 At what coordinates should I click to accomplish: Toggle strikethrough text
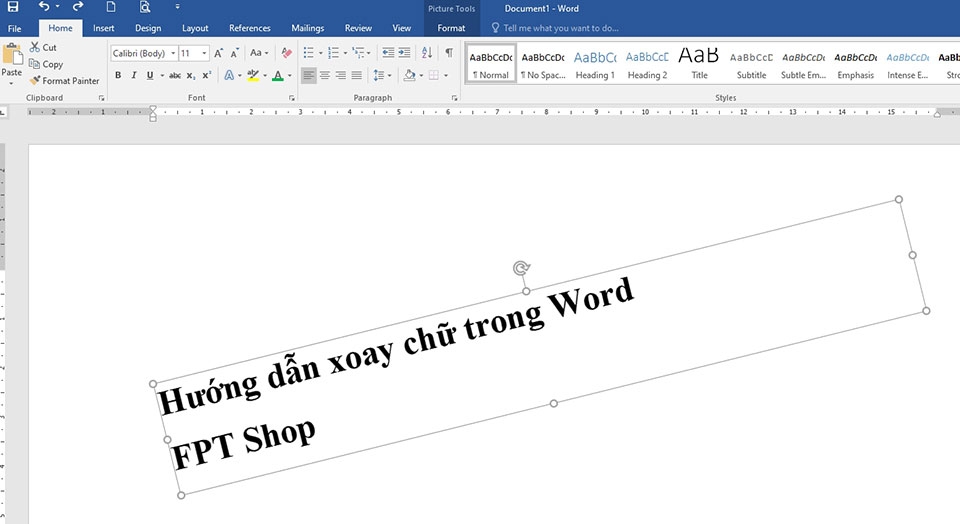174,75
